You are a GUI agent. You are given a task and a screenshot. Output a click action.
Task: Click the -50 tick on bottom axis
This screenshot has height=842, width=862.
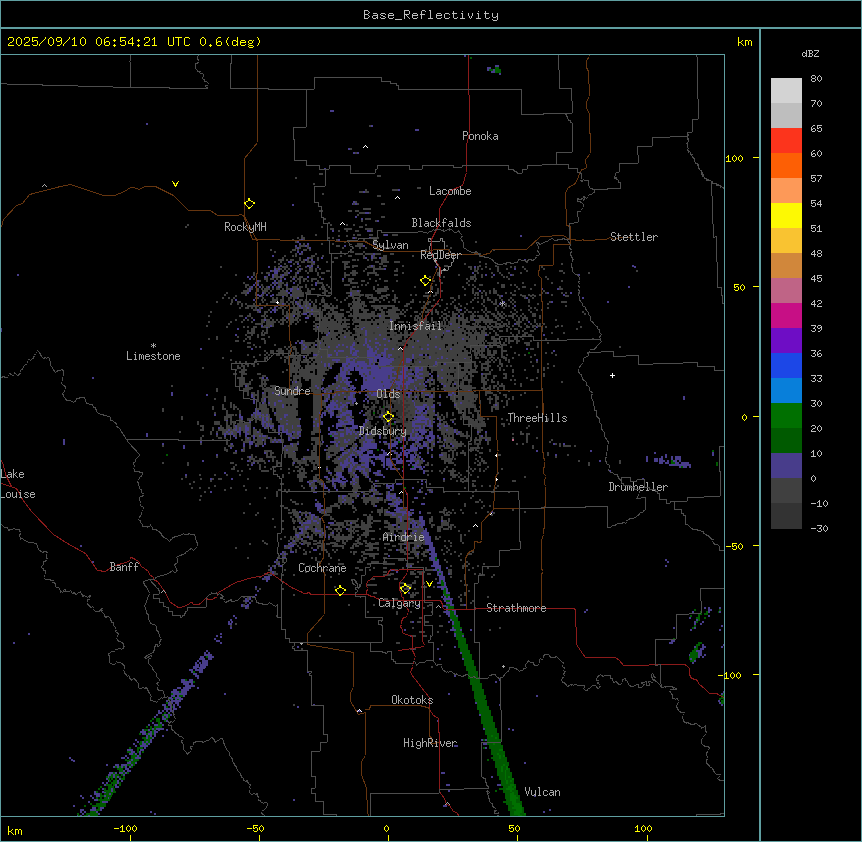[255, 828]
